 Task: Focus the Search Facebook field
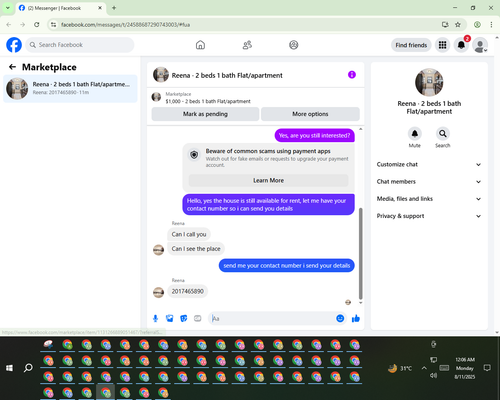80,45
